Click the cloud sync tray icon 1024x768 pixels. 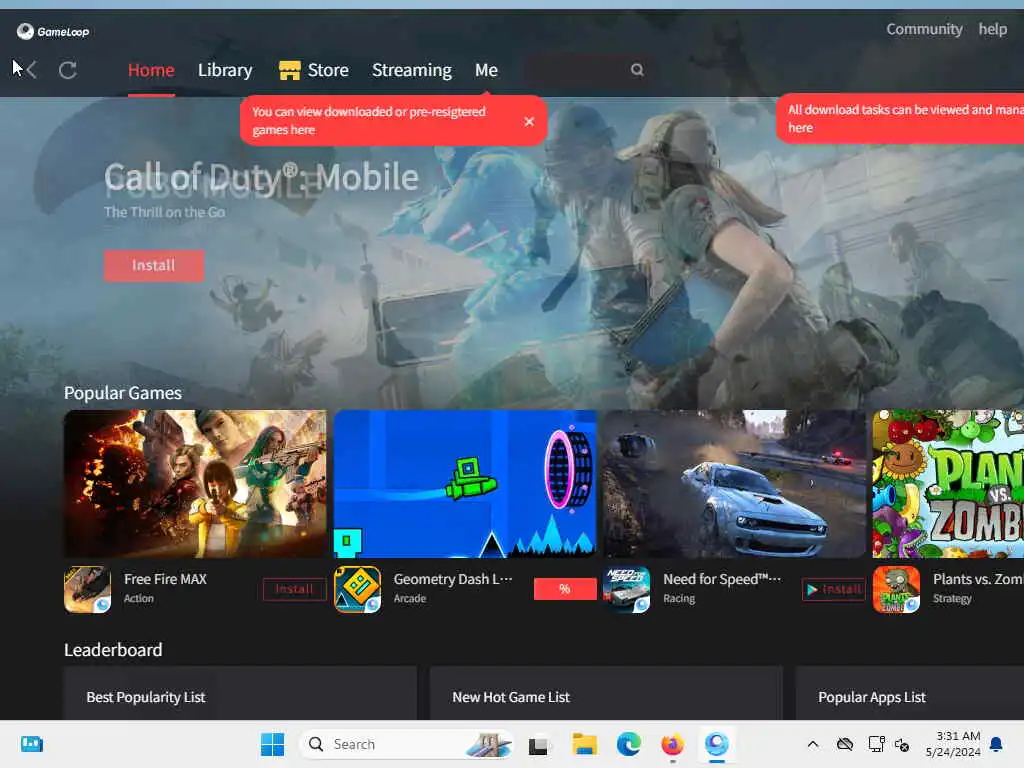pos(845,744)
